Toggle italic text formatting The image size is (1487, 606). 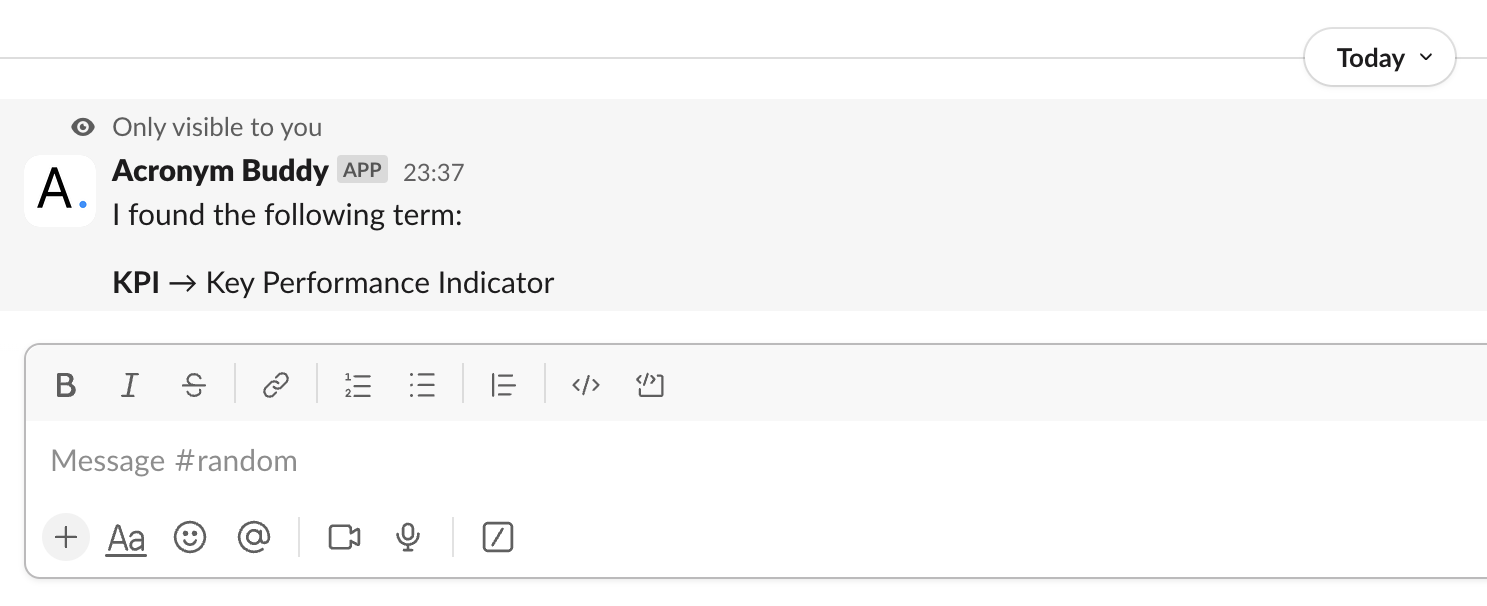pyautogui.click(x=129, y=385)
